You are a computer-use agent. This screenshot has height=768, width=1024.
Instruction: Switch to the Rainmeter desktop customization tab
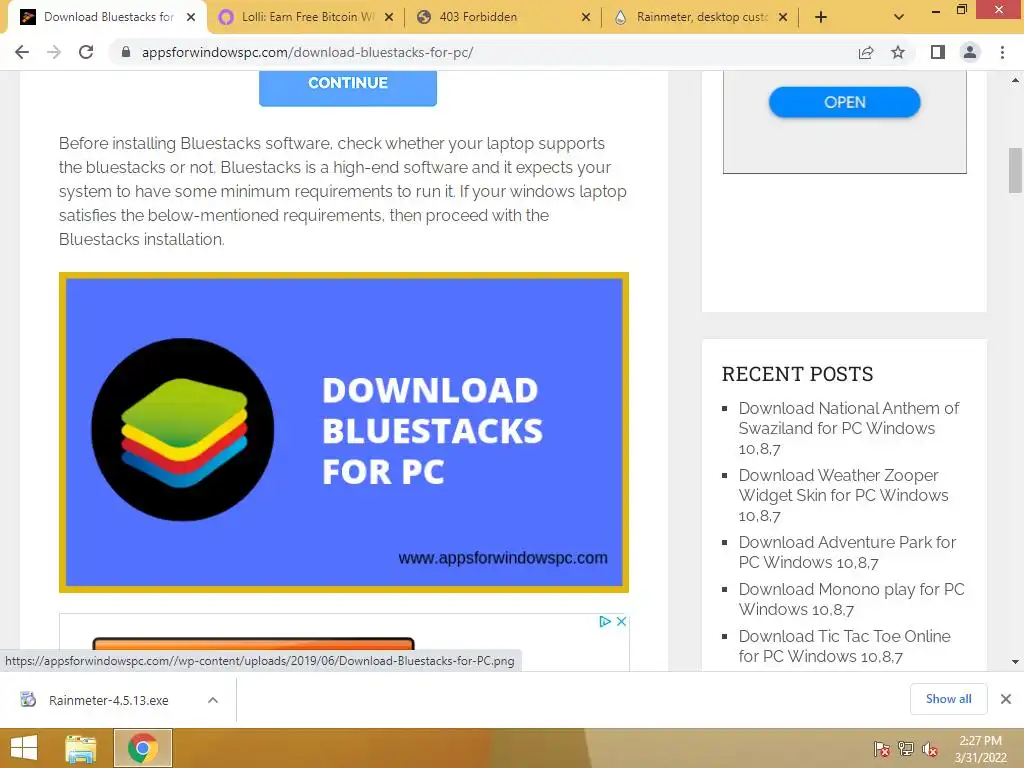(700, 18)
